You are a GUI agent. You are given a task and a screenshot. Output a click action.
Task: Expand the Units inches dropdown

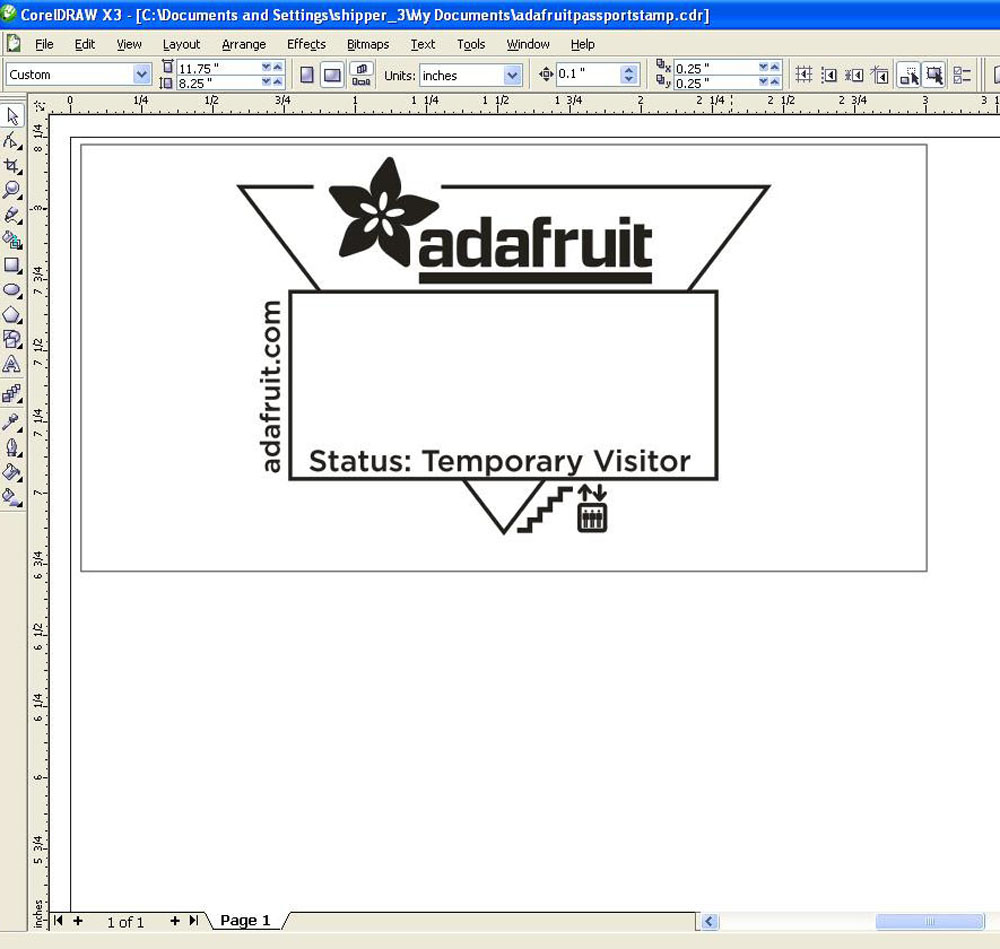pos(512,75)
